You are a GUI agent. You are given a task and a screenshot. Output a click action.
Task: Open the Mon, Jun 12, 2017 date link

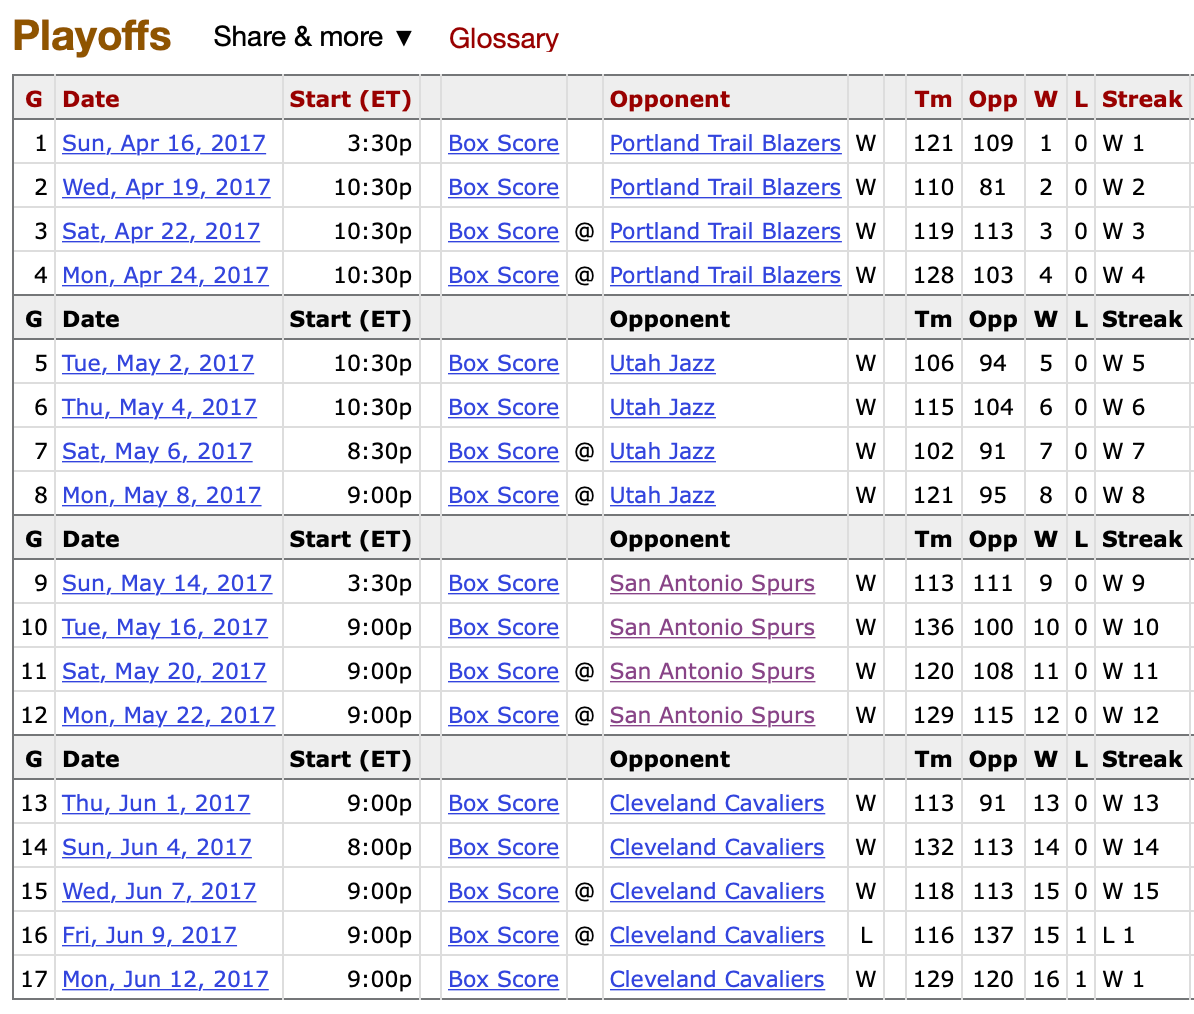pos(165,980)
